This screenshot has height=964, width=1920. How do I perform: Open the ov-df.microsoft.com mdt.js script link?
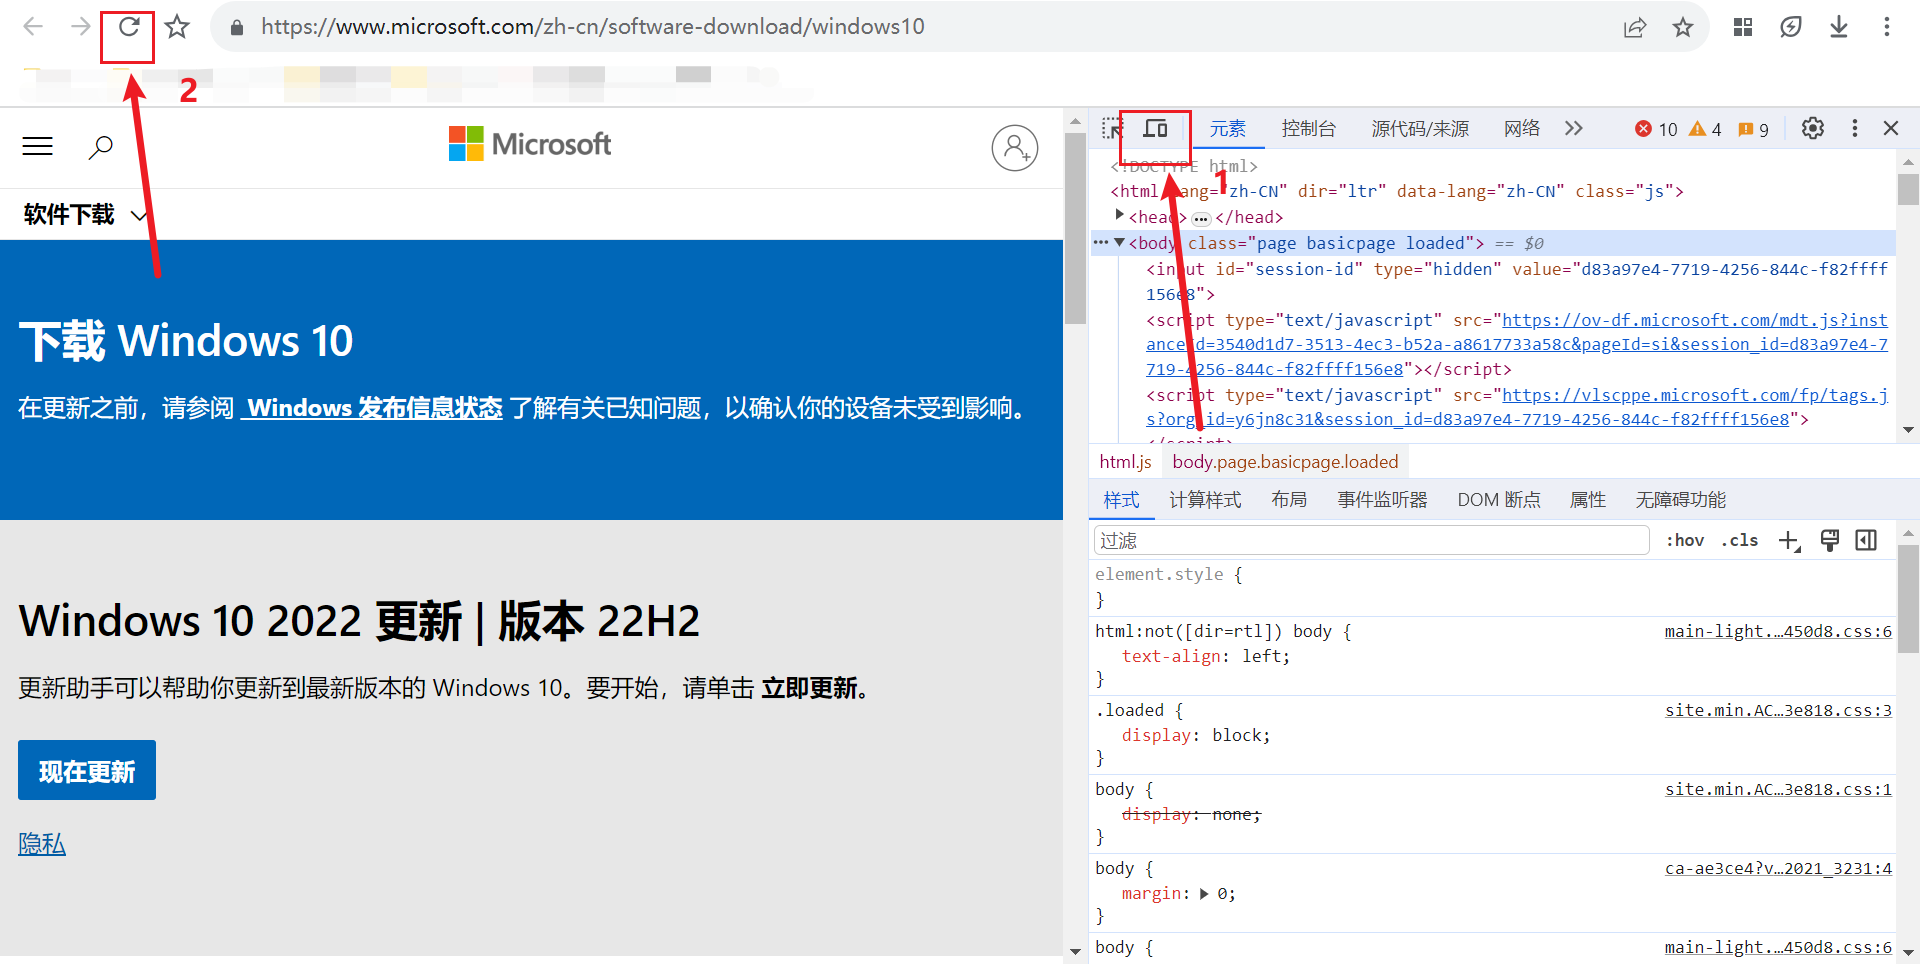pos(1517,345)
